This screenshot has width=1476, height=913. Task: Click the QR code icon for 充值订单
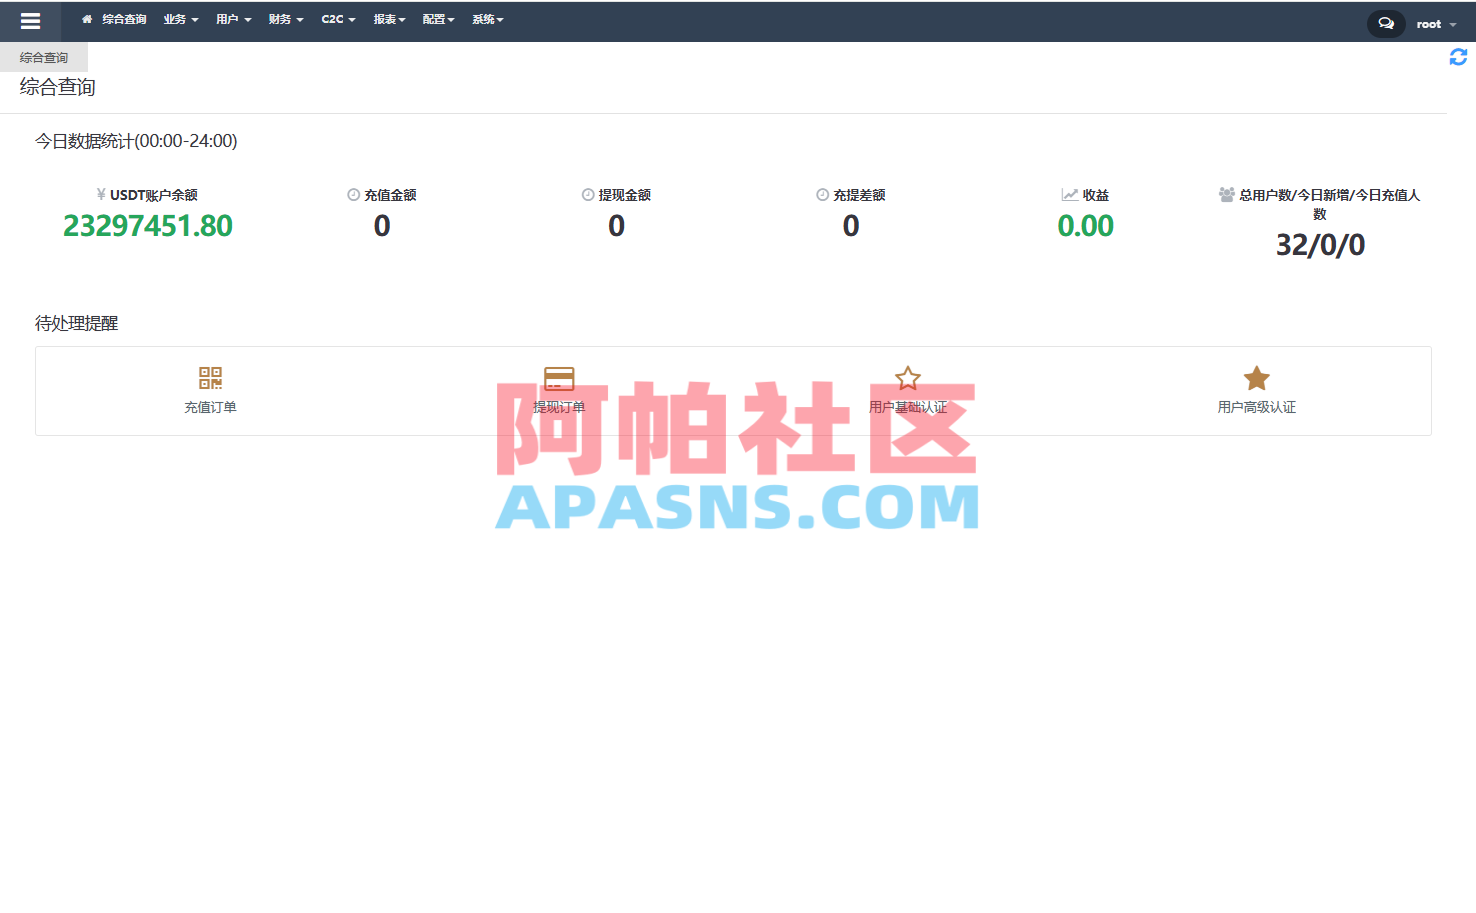tap(210, 378)
